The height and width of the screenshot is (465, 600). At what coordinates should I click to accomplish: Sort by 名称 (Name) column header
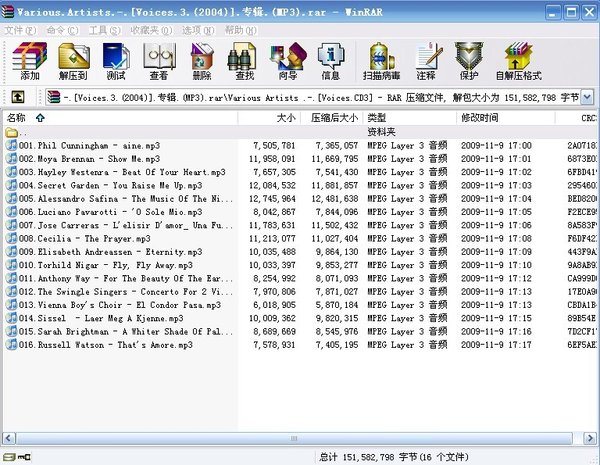pos(120,118)
